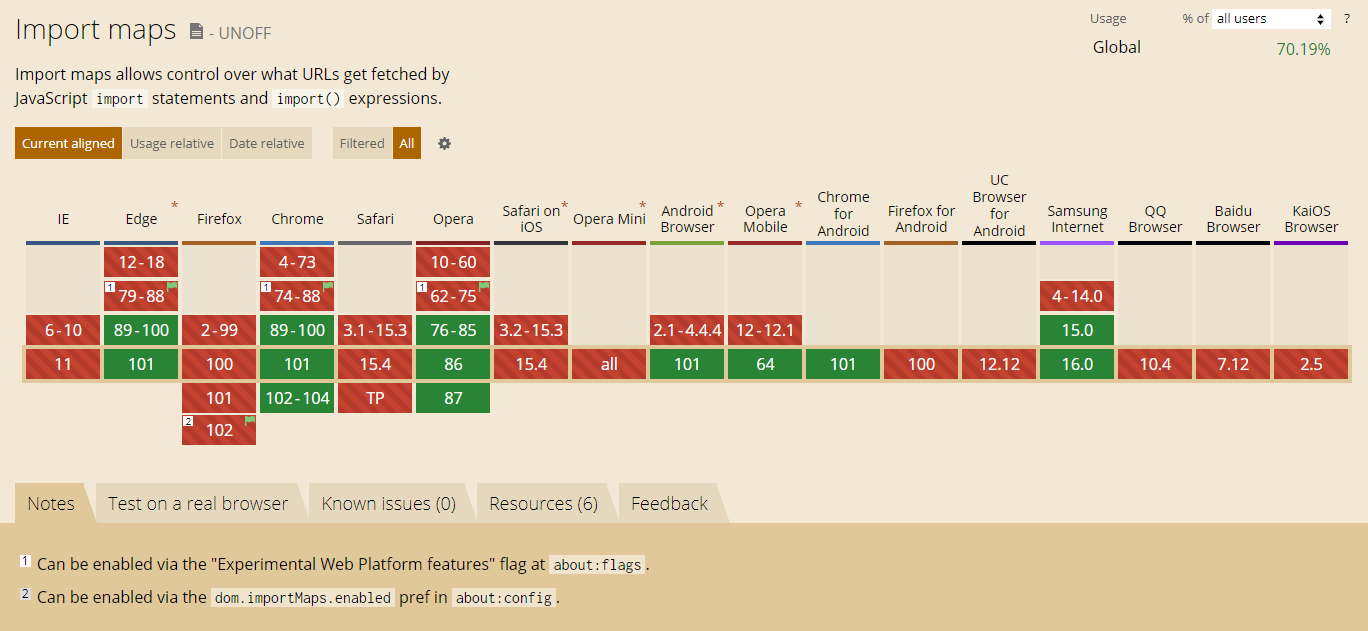The image size is (1368, 631).
Task: Select the Samsung Internet 15.0 cell
Action: click(x=1077, y=330)
